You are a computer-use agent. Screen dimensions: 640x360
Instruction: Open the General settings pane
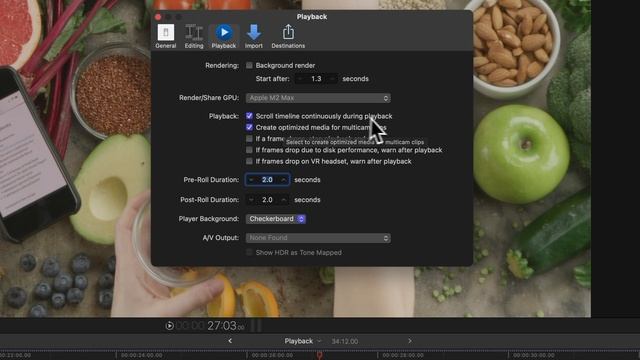[166, 36]
